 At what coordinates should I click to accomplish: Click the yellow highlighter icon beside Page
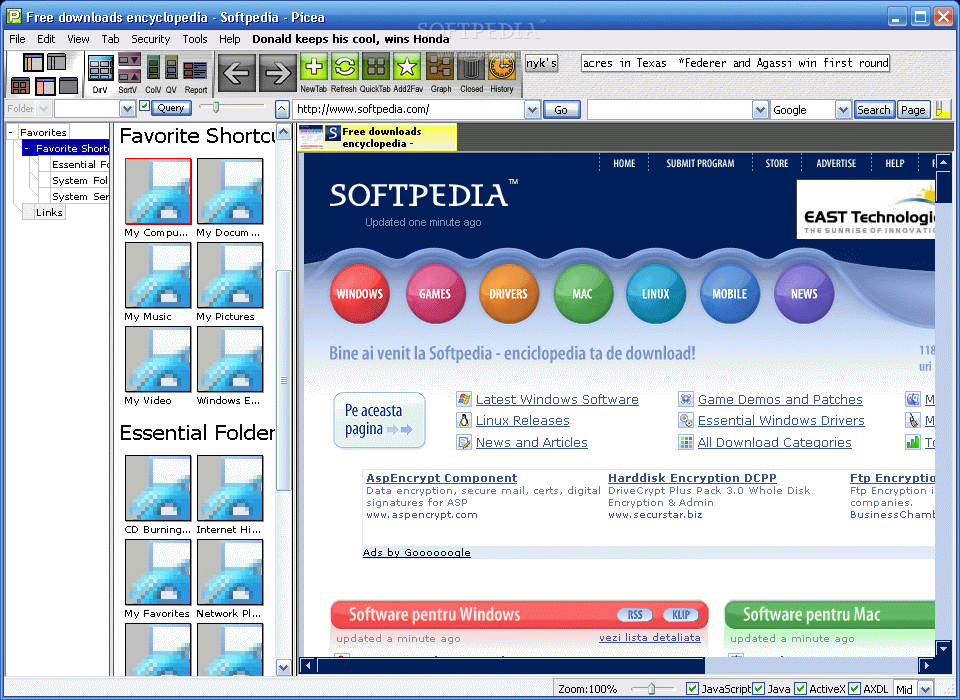tap(942, 110)
